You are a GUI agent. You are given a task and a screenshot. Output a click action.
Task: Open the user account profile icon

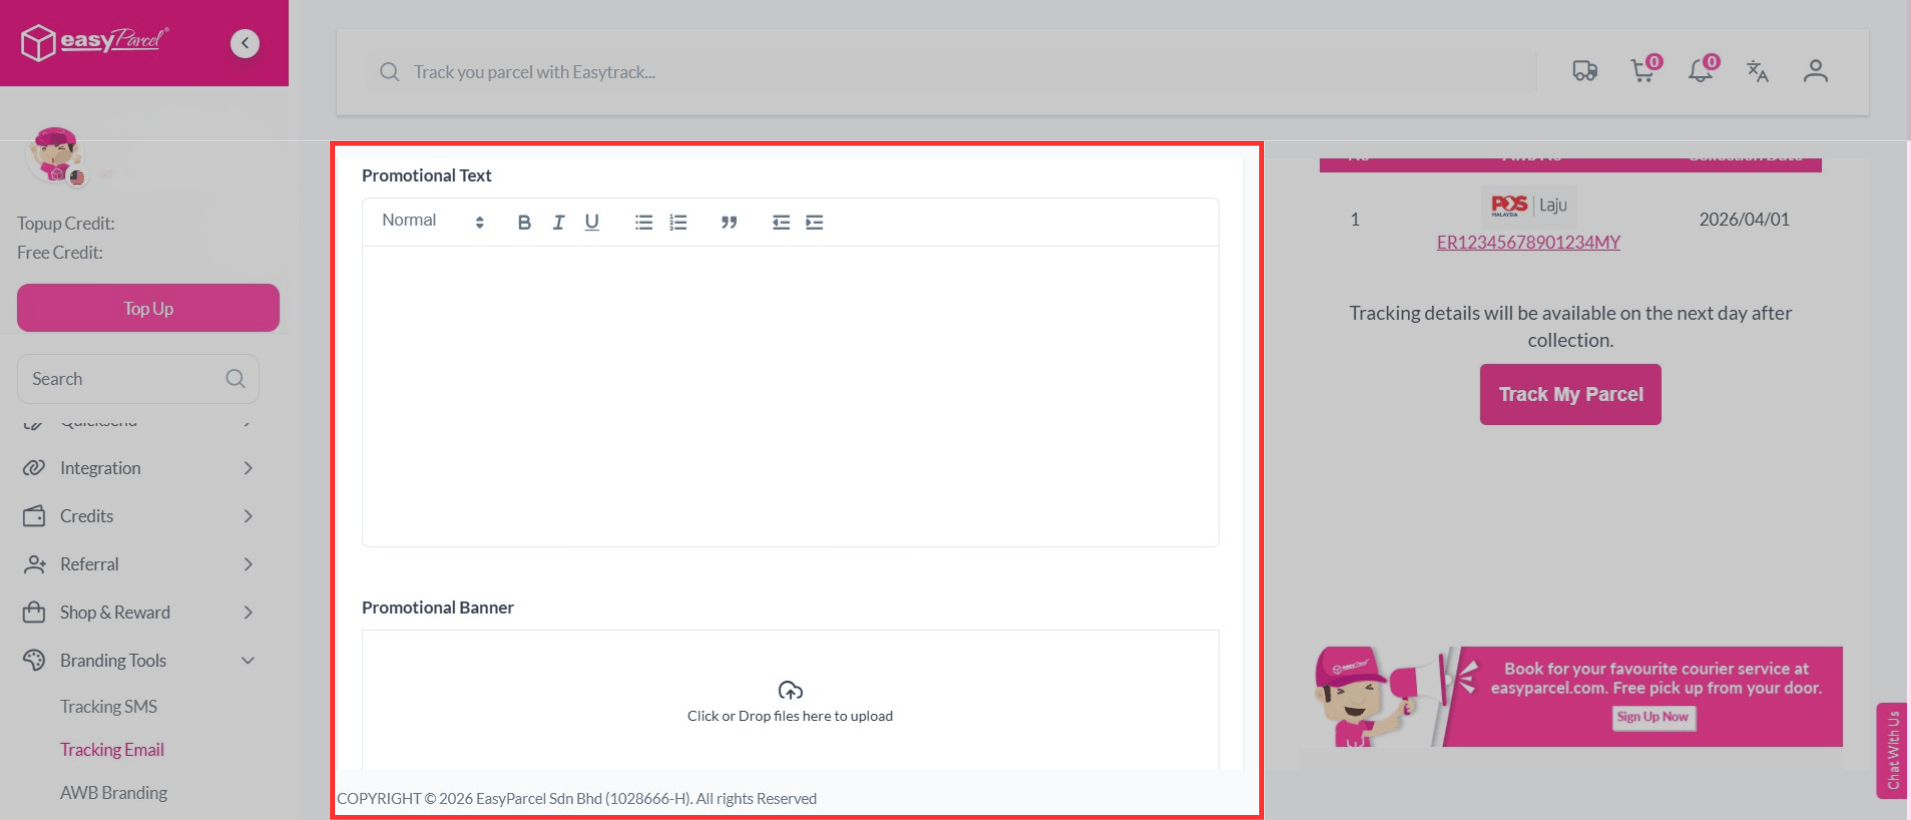pyautogui.click(x=1815, y=71)
